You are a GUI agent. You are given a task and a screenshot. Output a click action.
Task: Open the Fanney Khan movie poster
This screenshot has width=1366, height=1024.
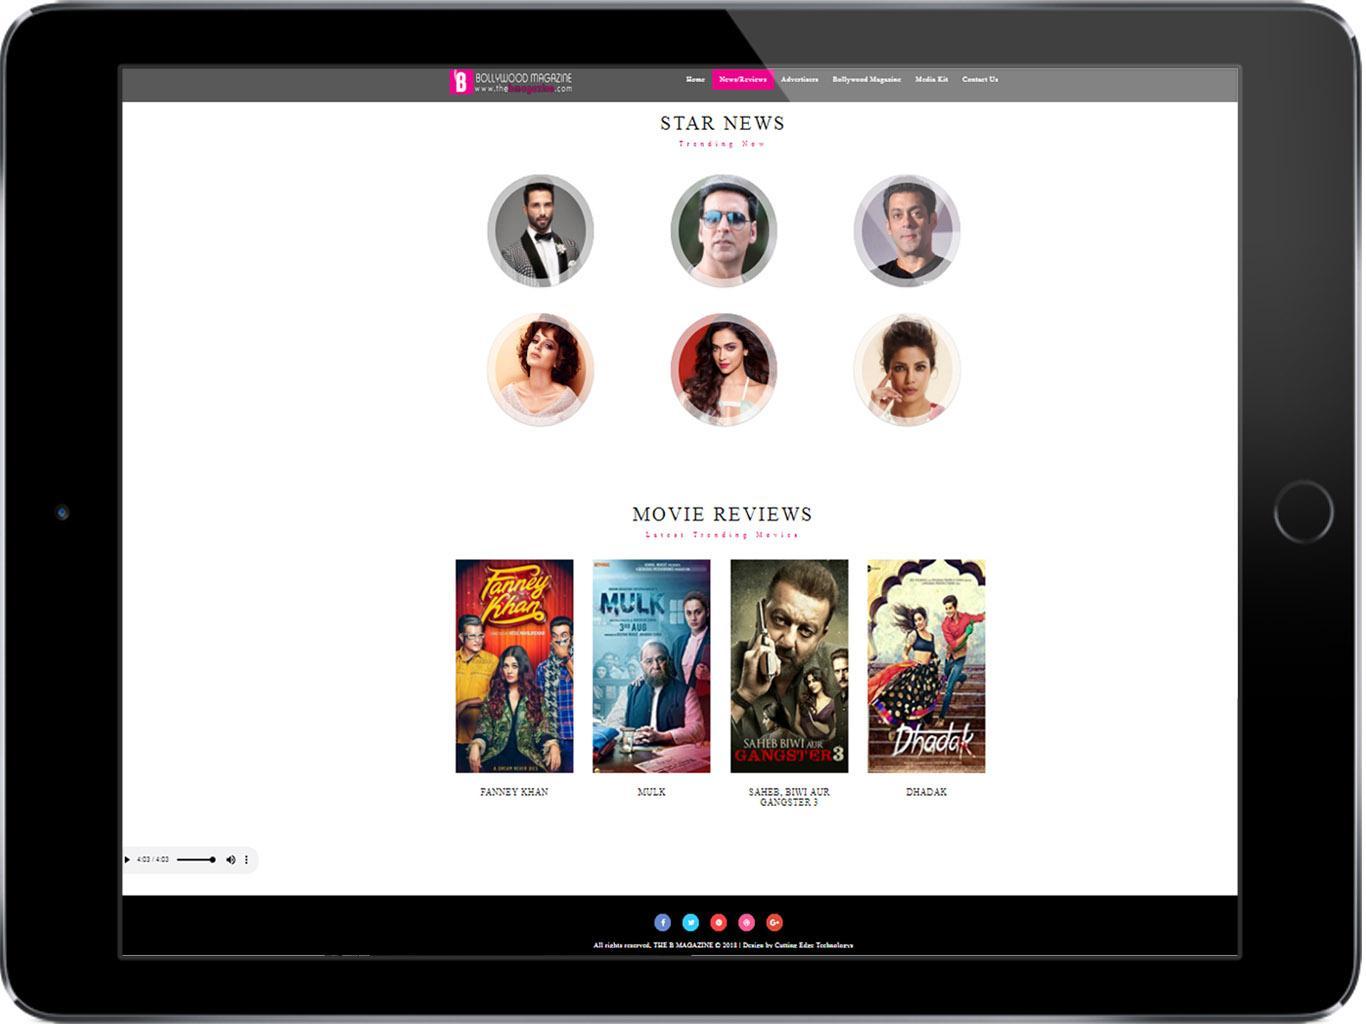click(x=514, y=666)
